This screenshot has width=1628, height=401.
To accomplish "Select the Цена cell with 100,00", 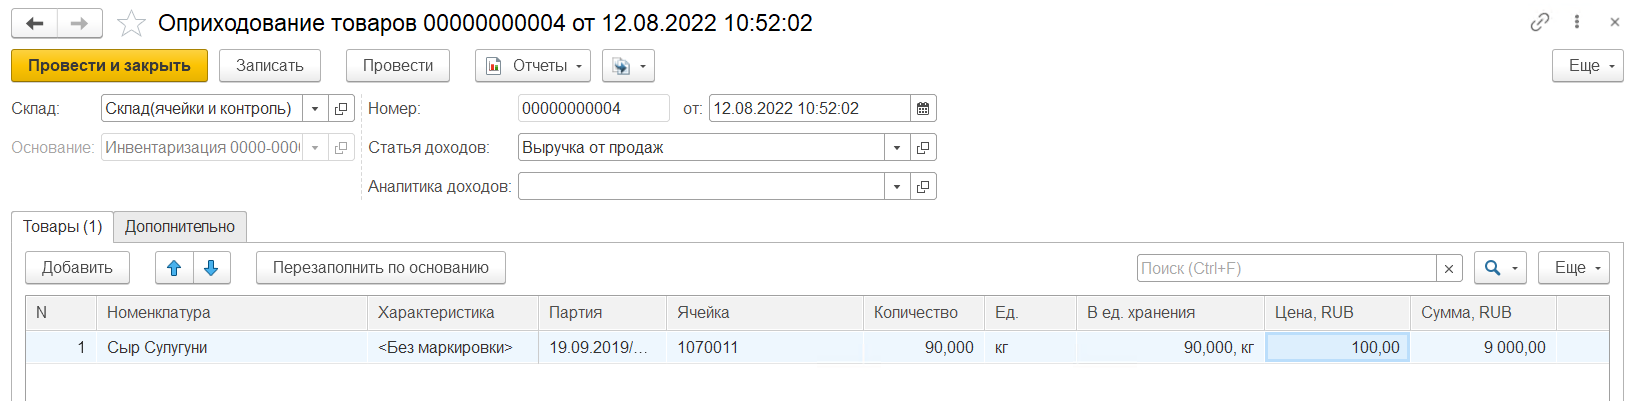I will coord(1337,347).
